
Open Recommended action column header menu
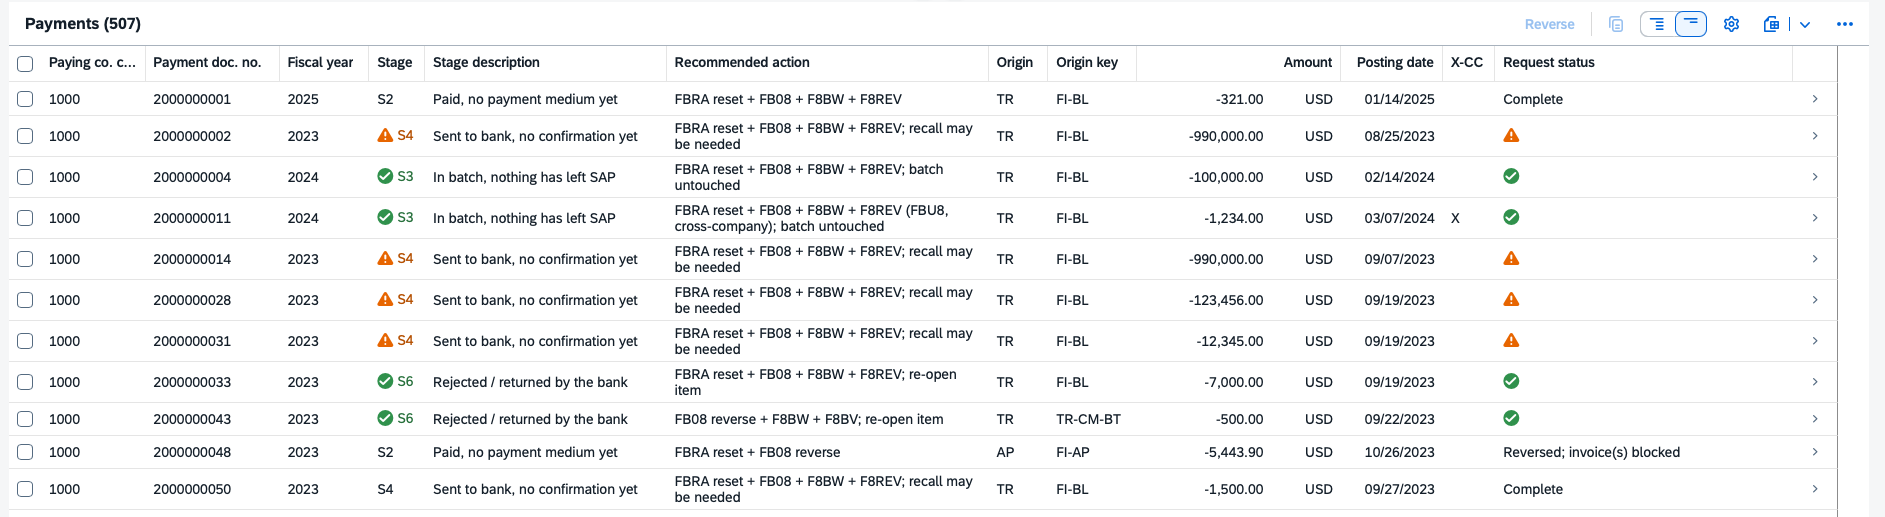(x=827, y=62)
